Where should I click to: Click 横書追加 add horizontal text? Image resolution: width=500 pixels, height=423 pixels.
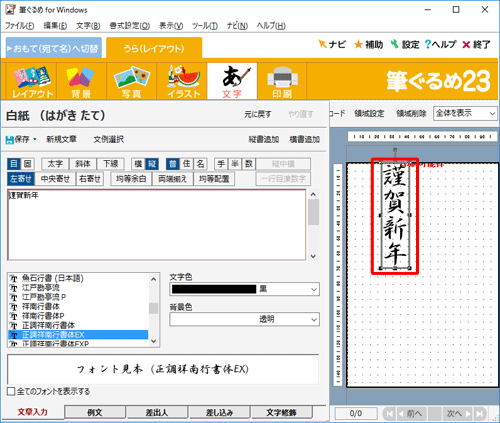305,139
